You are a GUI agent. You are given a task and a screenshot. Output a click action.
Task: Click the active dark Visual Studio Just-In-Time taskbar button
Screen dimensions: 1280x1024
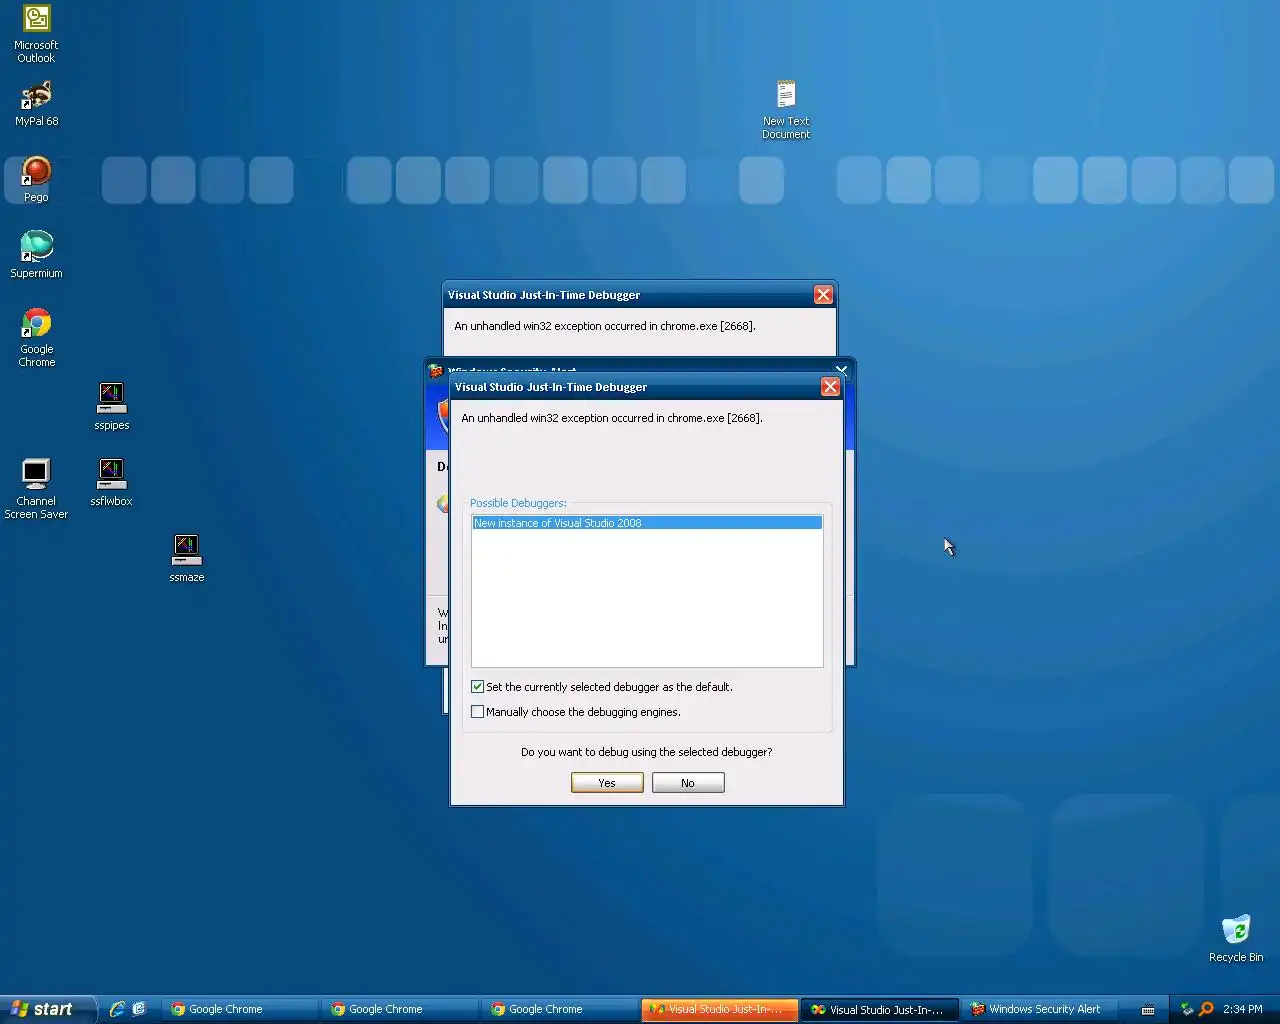point(880,1009)
